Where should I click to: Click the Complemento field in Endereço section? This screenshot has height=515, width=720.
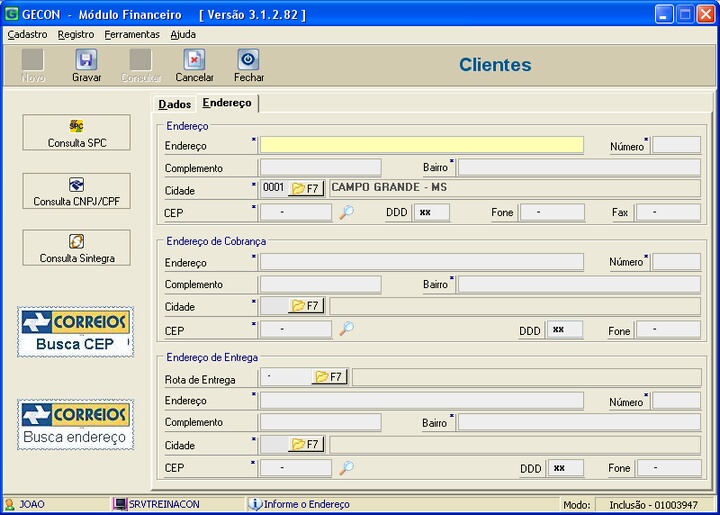pos(321,168)
